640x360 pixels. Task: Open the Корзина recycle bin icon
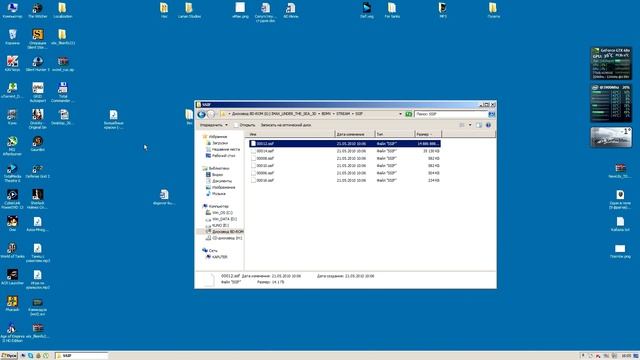pyautogui.click(x=12, y=37)
